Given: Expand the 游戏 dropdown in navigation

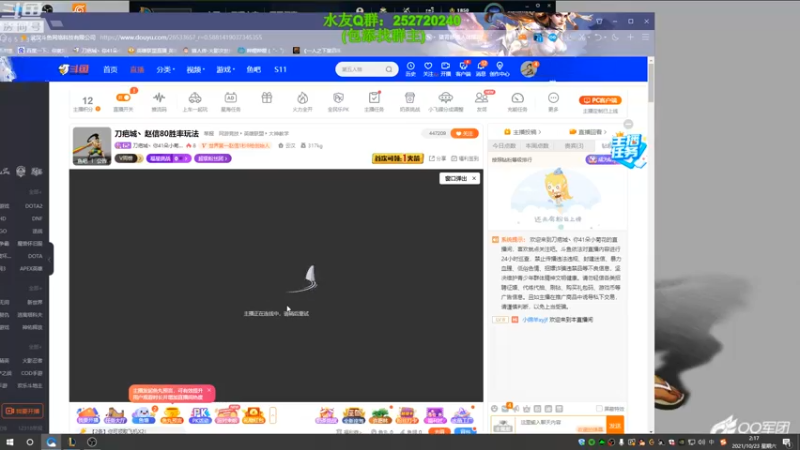Looking at the screenshot, I should point(226,69).
